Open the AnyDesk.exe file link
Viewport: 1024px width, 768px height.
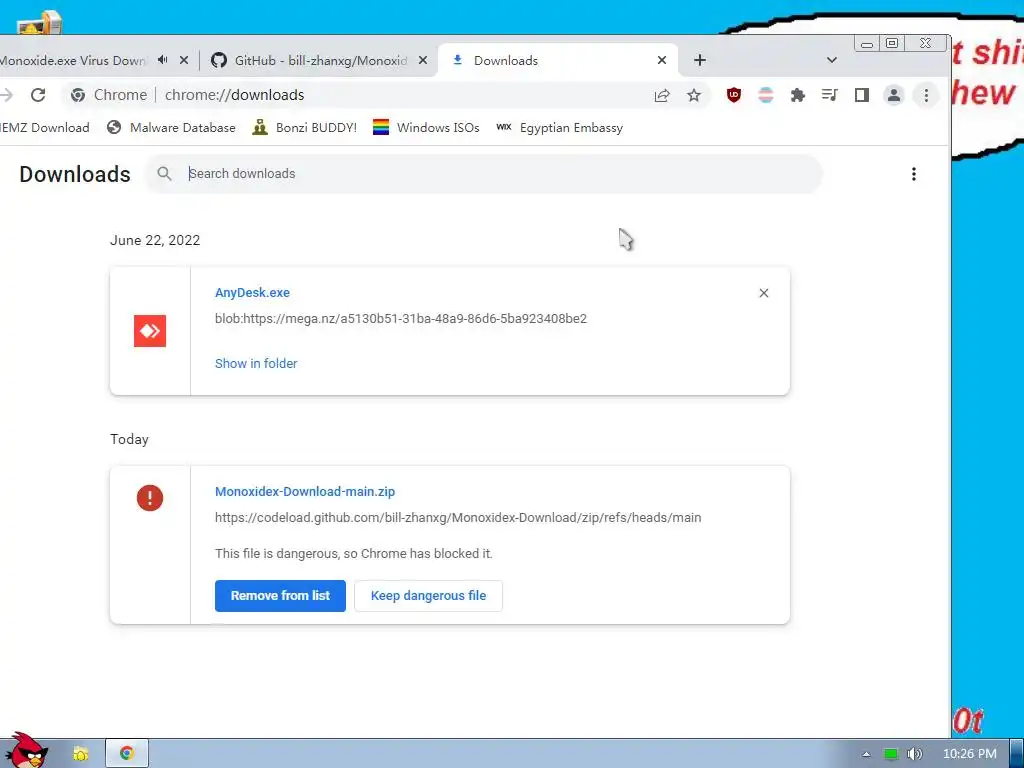tap(252, 293)
